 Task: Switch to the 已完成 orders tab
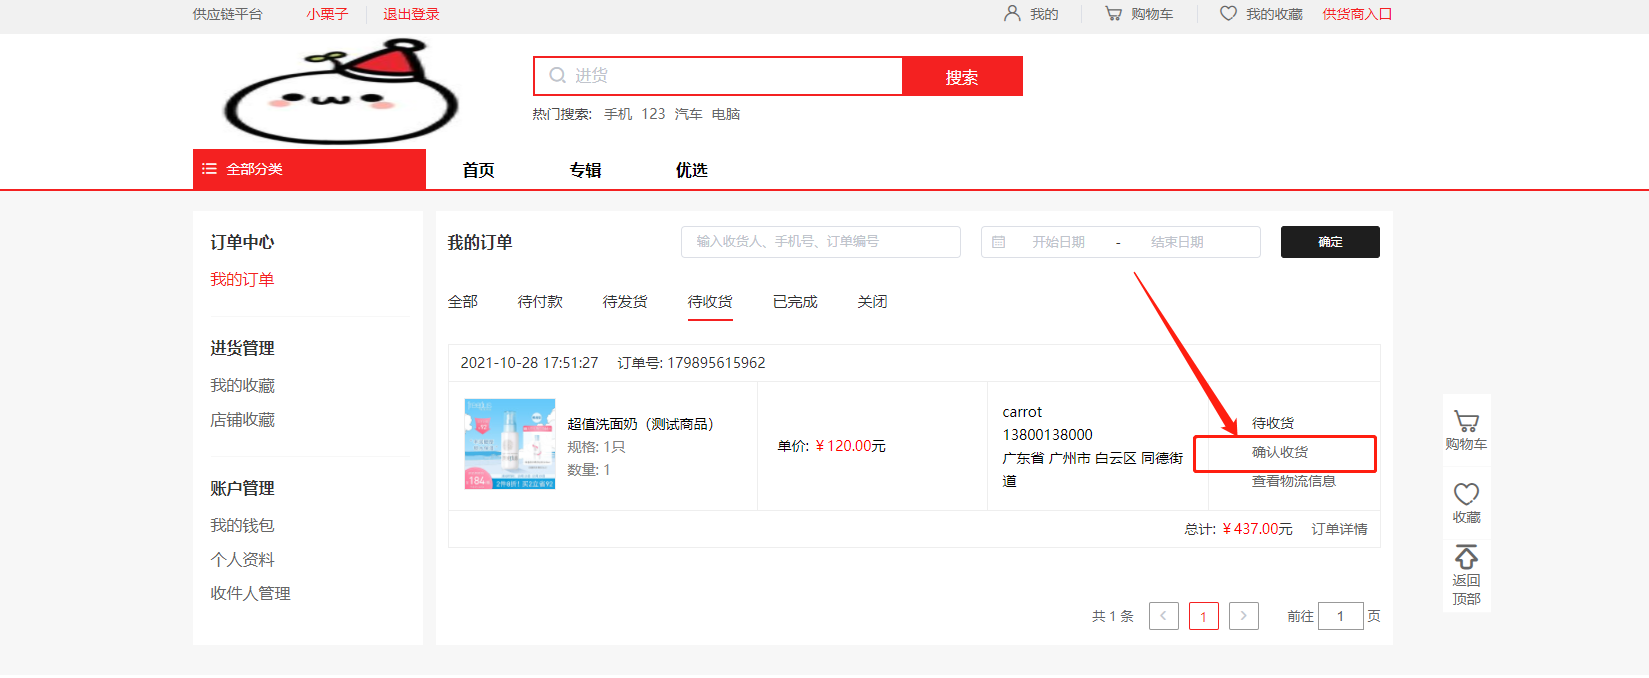(795, 302)
